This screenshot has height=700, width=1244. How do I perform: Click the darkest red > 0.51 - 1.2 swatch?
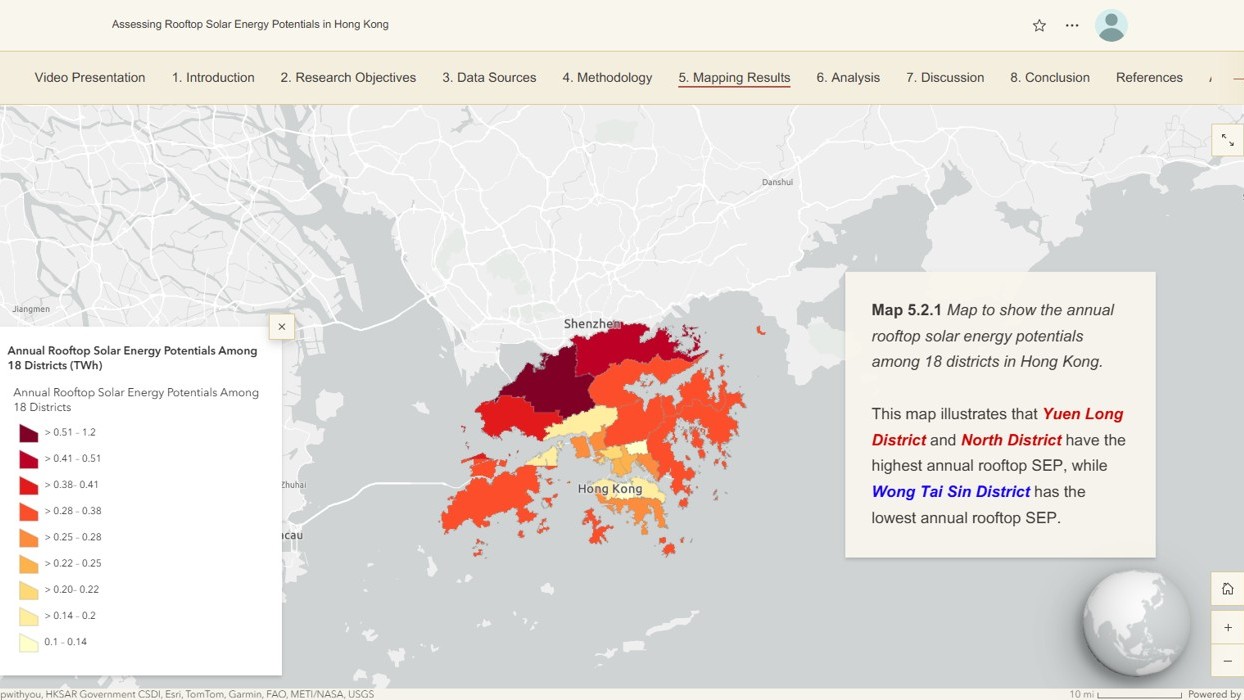(x=29, y=433)
